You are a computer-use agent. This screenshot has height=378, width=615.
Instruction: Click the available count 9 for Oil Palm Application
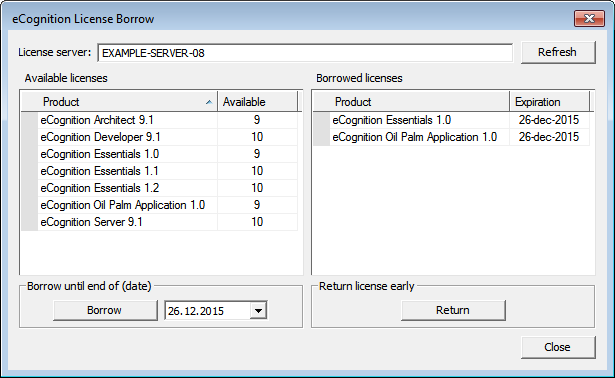click(257, 205)
